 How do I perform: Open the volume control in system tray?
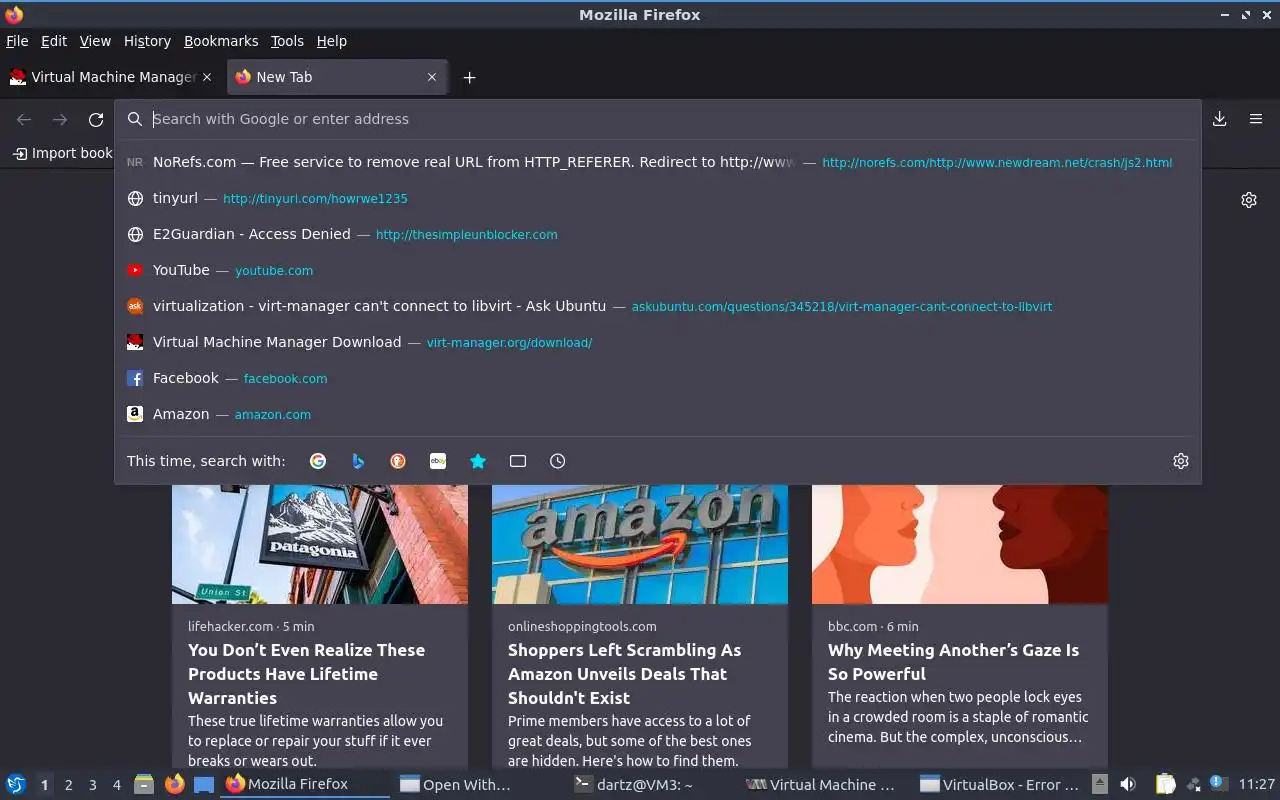tap(1128, 784)
